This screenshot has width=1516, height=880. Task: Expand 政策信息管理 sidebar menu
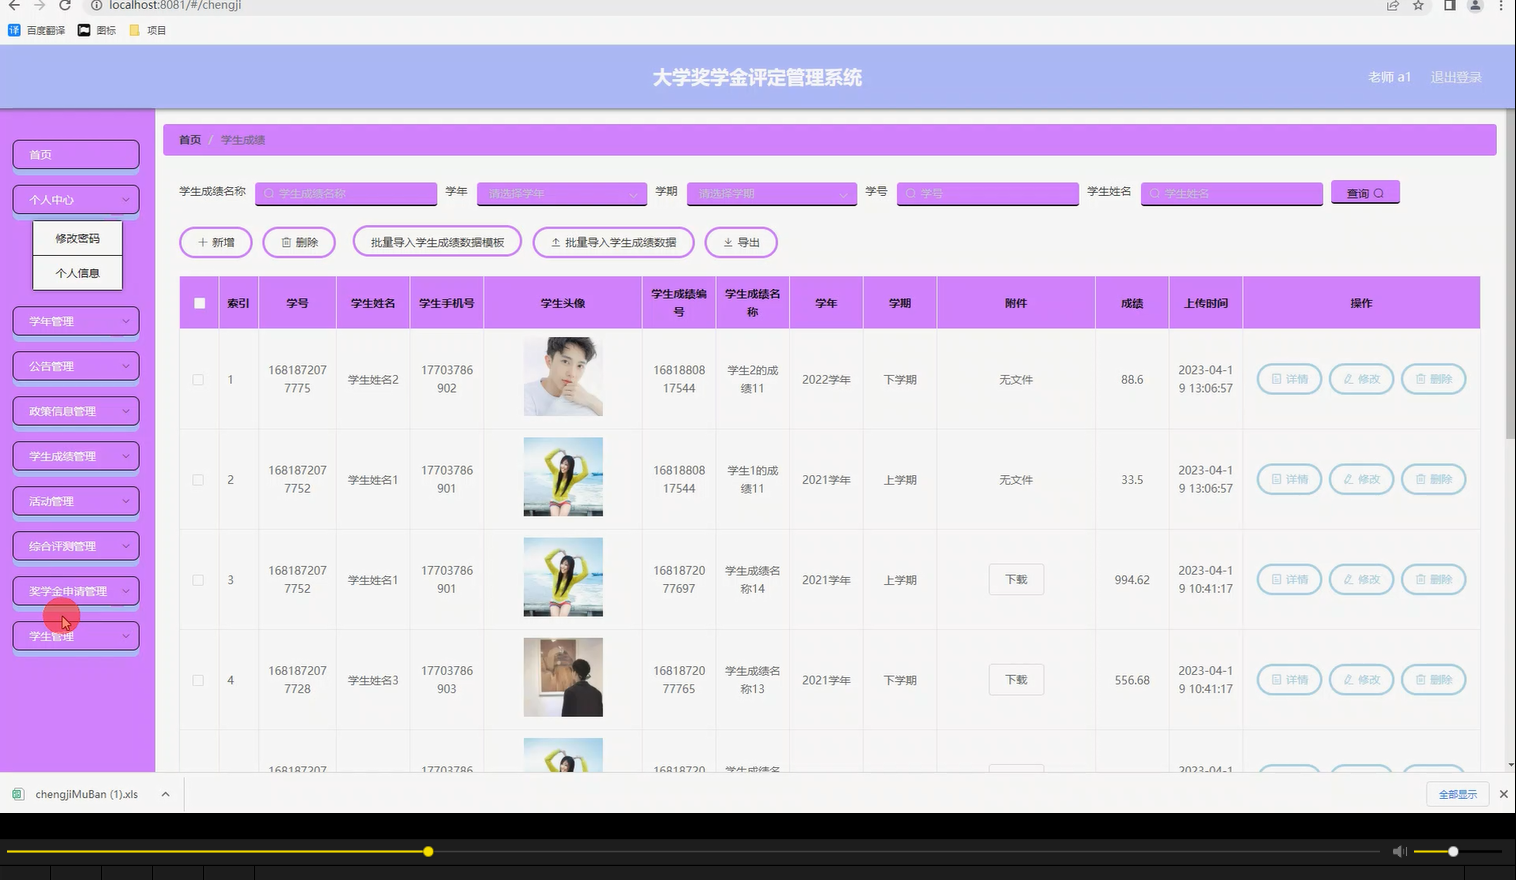tap(76, 411)
